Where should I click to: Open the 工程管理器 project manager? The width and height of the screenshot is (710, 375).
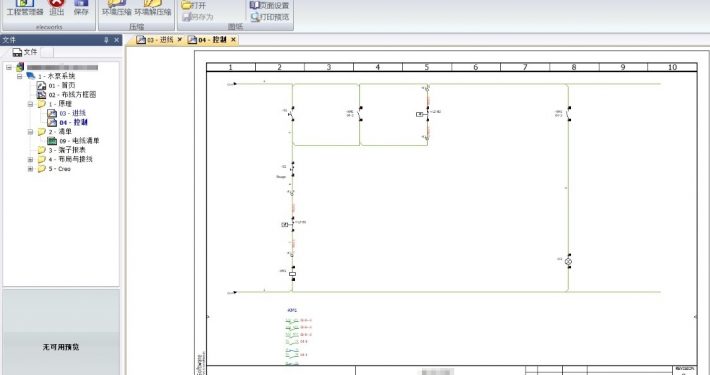coord(24,8)
